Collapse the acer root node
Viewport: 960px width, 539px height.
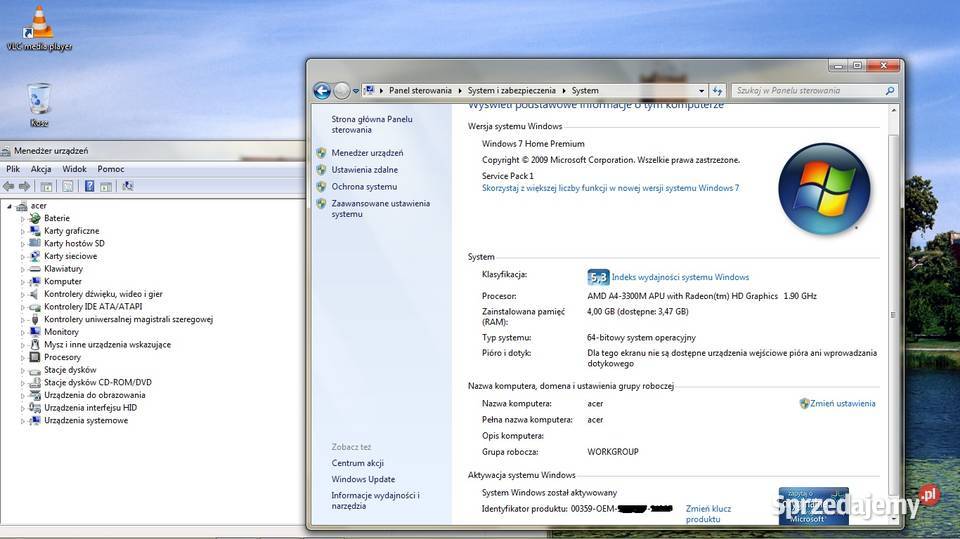pos(9,206)
